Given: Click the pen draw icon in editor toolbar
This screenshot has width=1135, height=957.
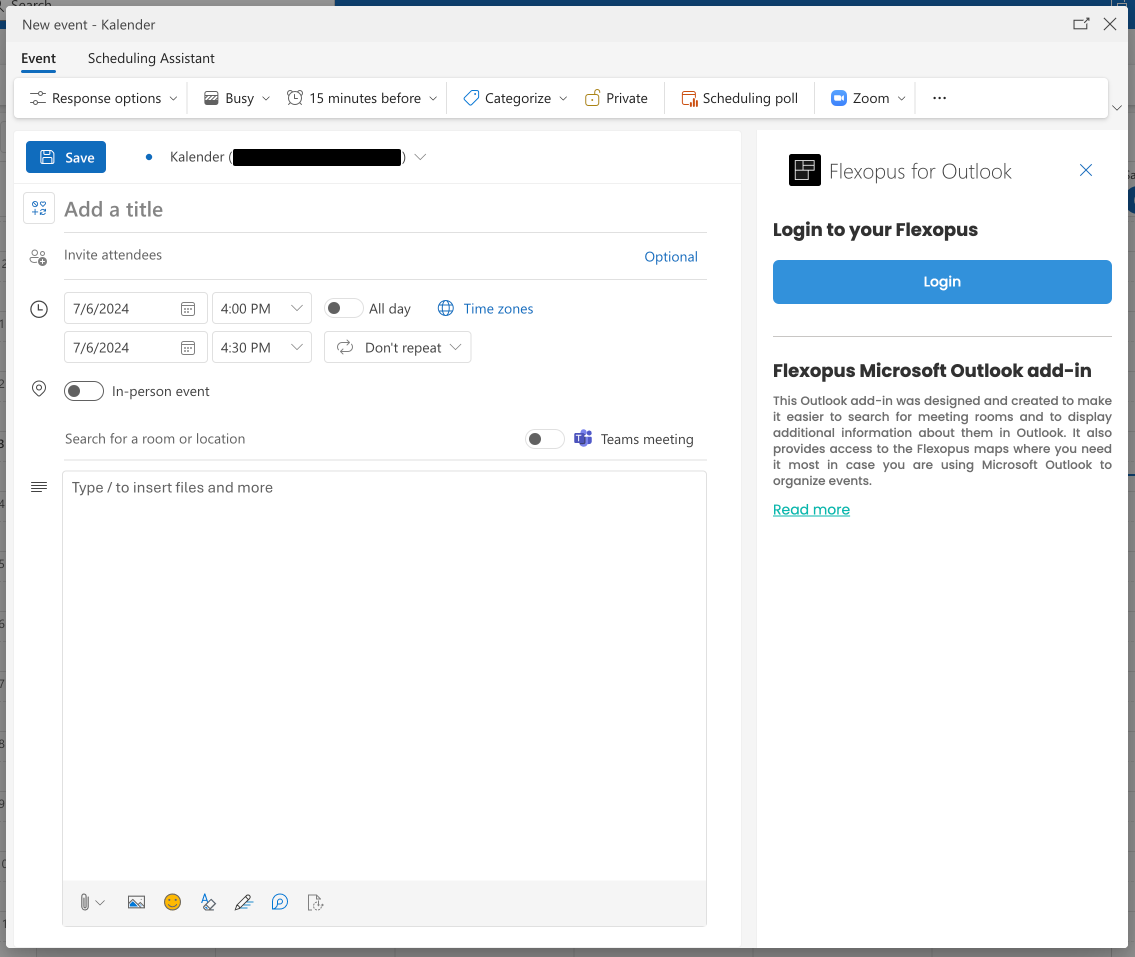Looking at the screenshot, I should pyautogui.click(x=243, y=902).
